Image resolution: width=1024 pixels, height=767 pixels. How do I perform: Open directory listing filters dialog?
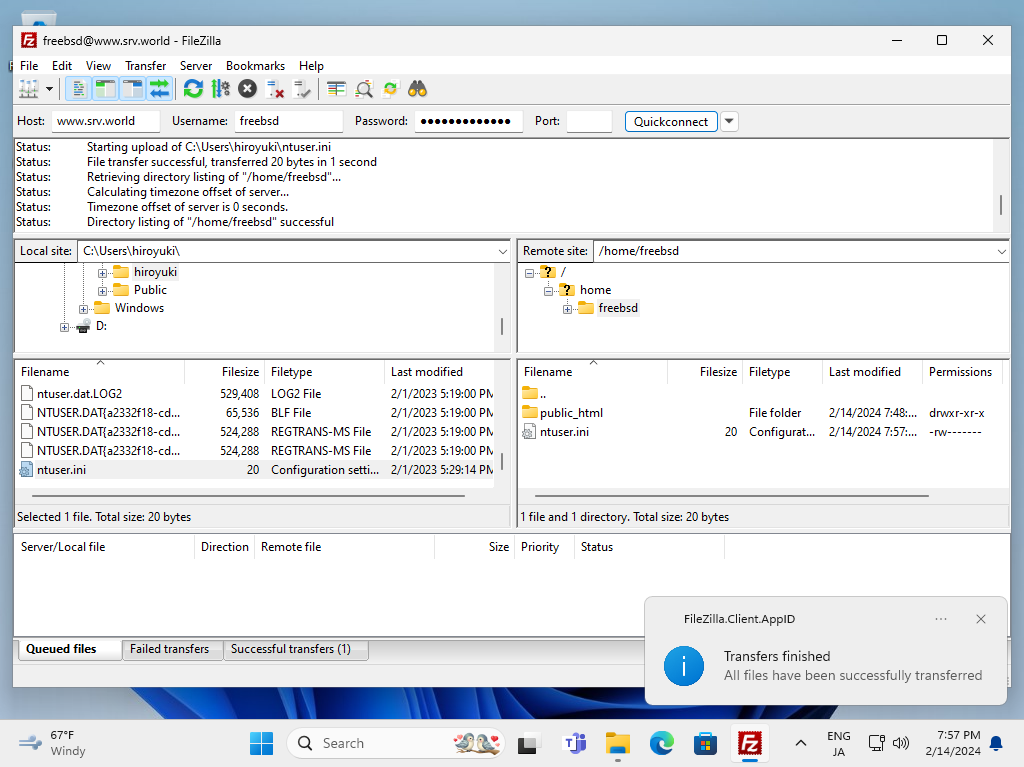click(x=336, y=89)
